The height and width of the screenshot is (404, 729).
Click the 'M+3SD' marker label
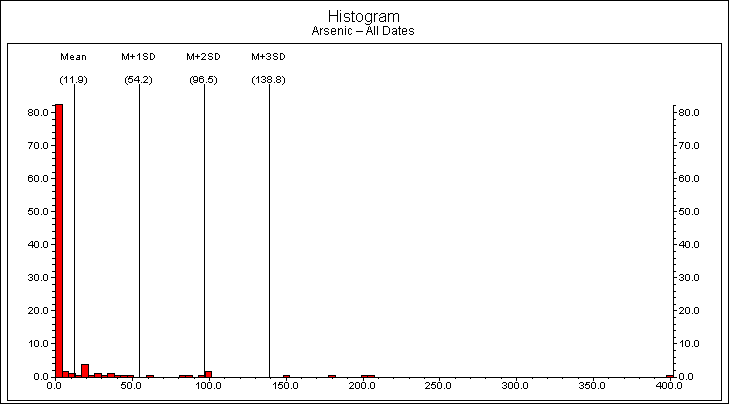tap(268, 57)
